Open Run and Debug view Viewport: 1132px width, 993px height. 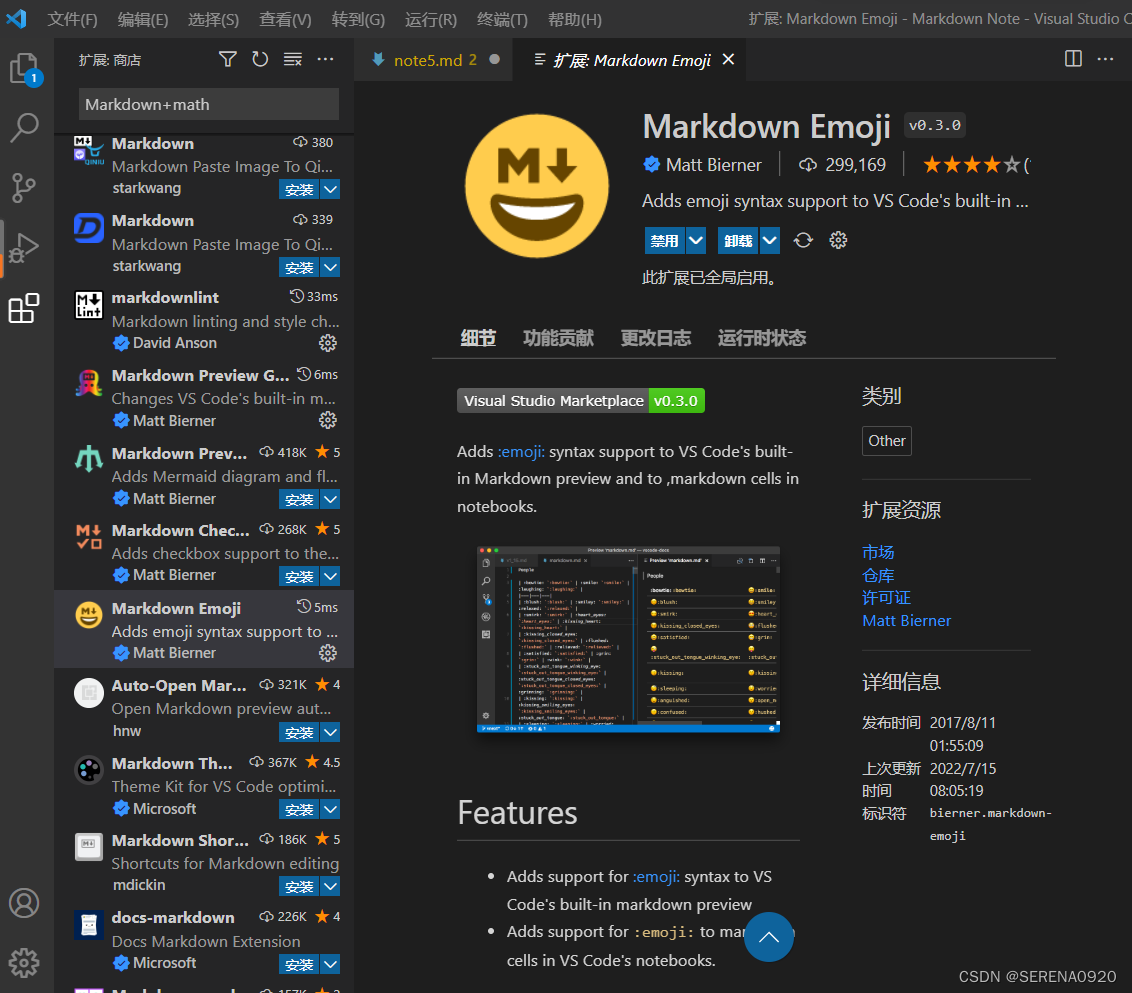point(24,248)
